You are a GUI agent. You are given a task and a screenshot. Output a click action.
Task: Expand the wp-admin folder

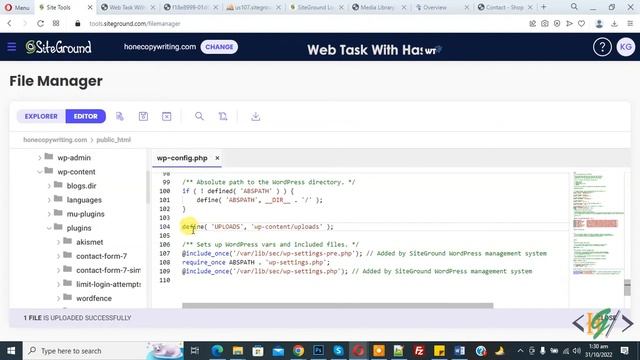(x=40, y=158)
